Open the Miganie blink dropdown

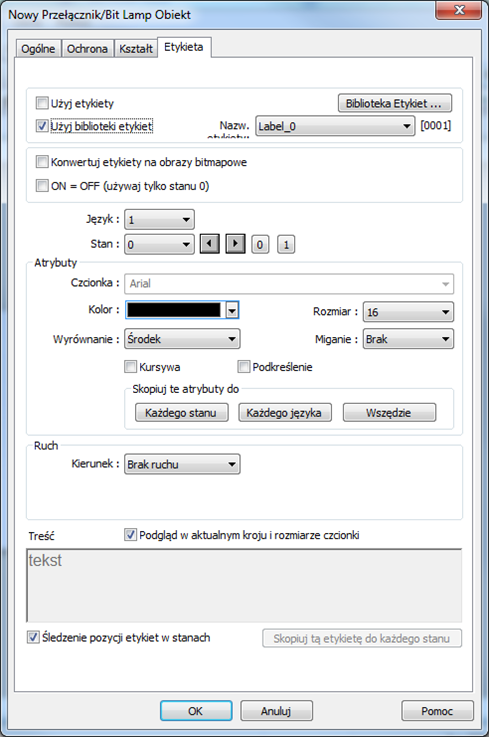408,339
